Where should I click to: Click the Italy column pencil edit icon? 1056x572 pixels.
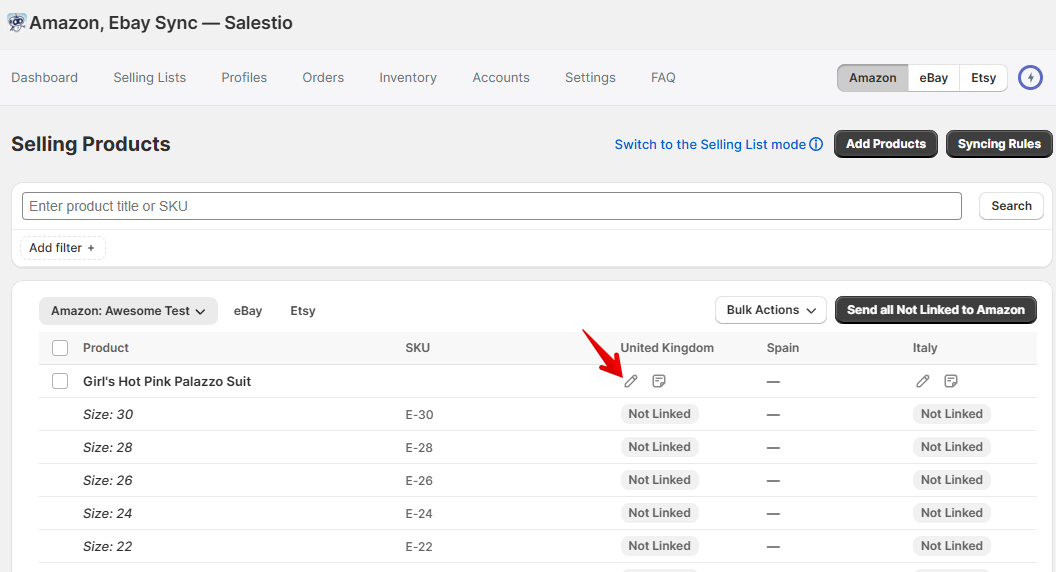pyautogui.click(x=923, y=381)
